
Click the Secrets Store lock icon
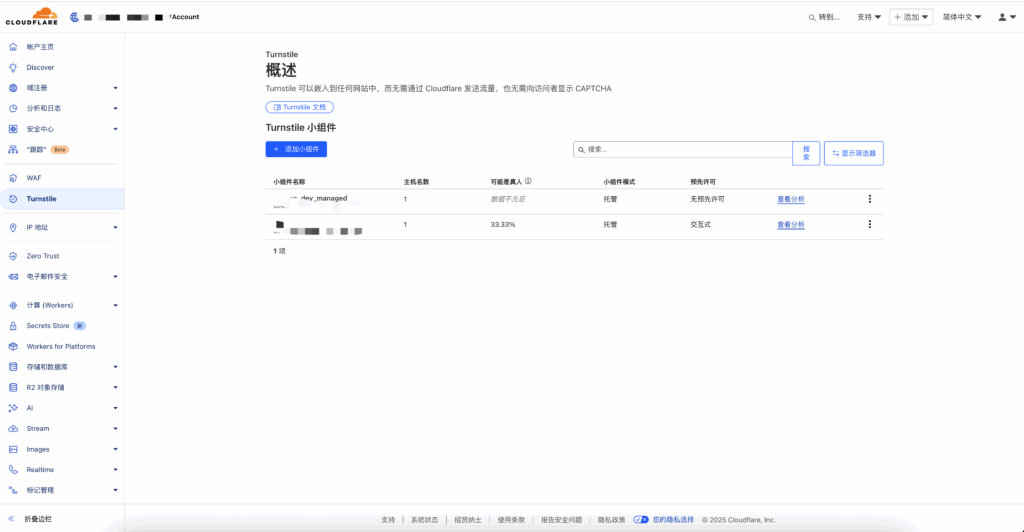[13, 326]
